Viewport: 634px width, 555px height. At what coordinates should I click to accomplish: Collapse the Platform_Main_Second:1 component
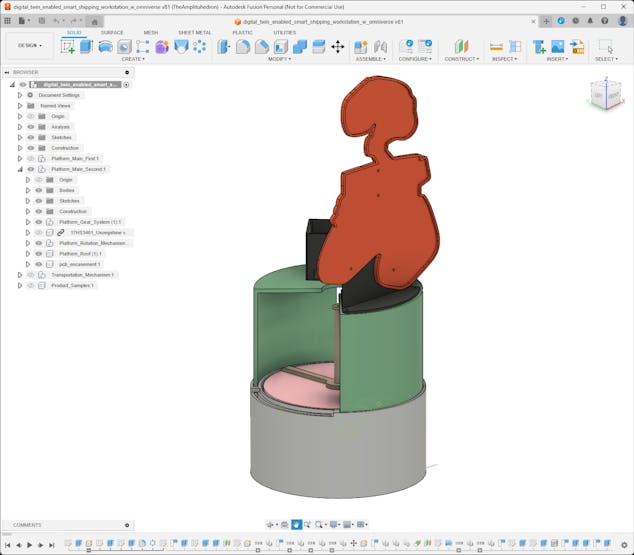point(19,169)
